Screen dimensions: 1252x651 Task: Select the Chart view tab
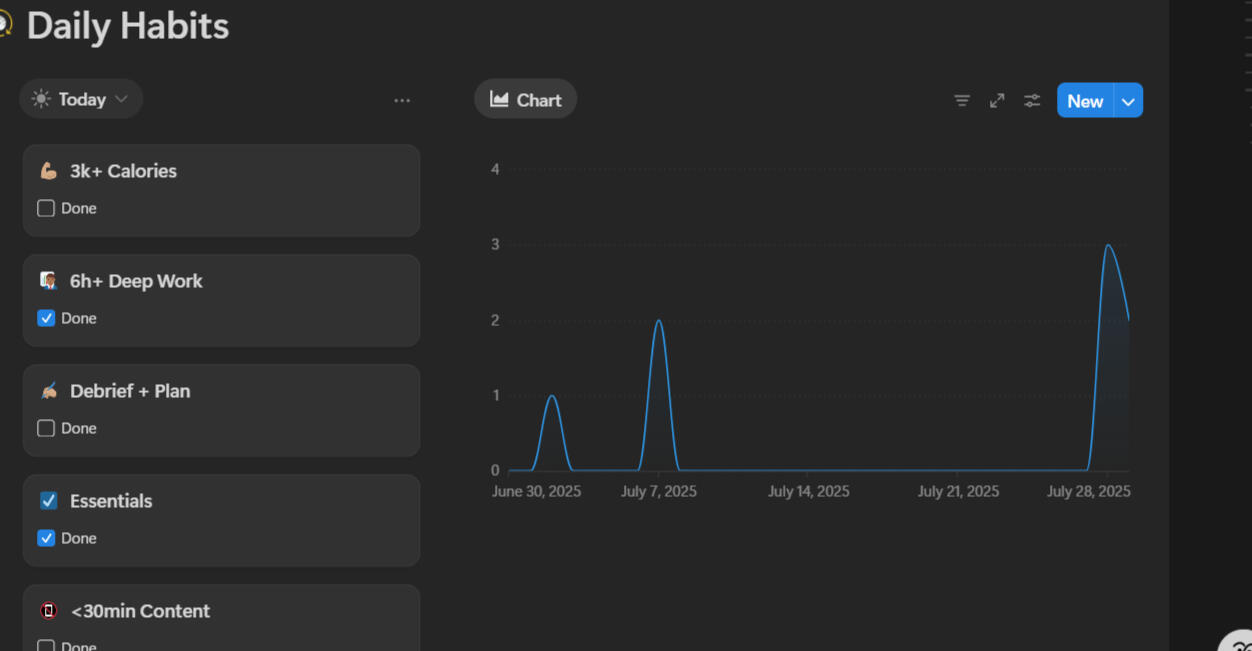525,100
